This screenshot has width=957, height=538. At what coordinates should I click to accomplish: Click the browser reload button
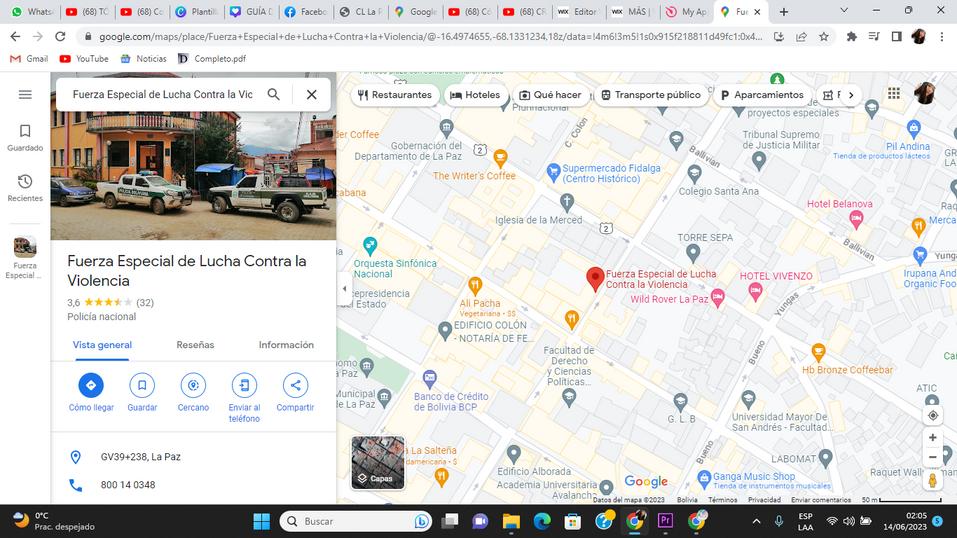coord(60,37)
